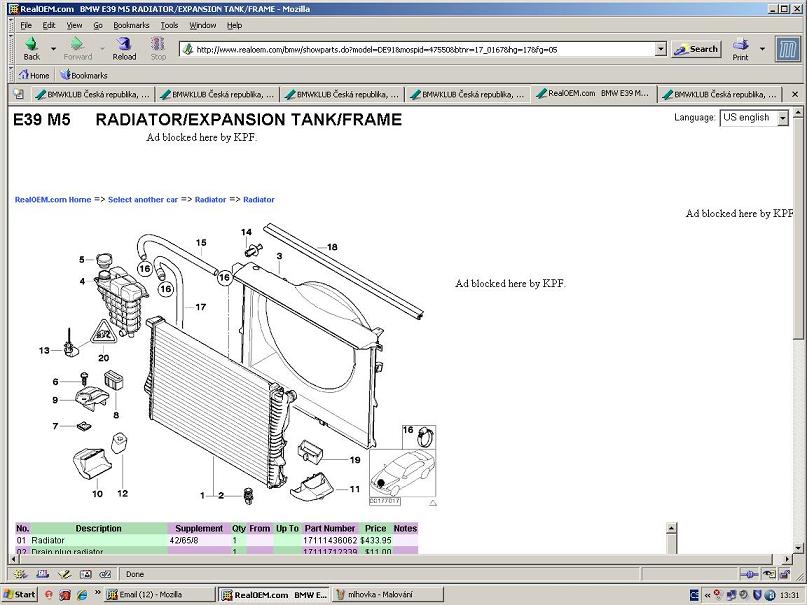Click the Home personal toolbar button
This screenshot has height=605, width=807.
34,75
